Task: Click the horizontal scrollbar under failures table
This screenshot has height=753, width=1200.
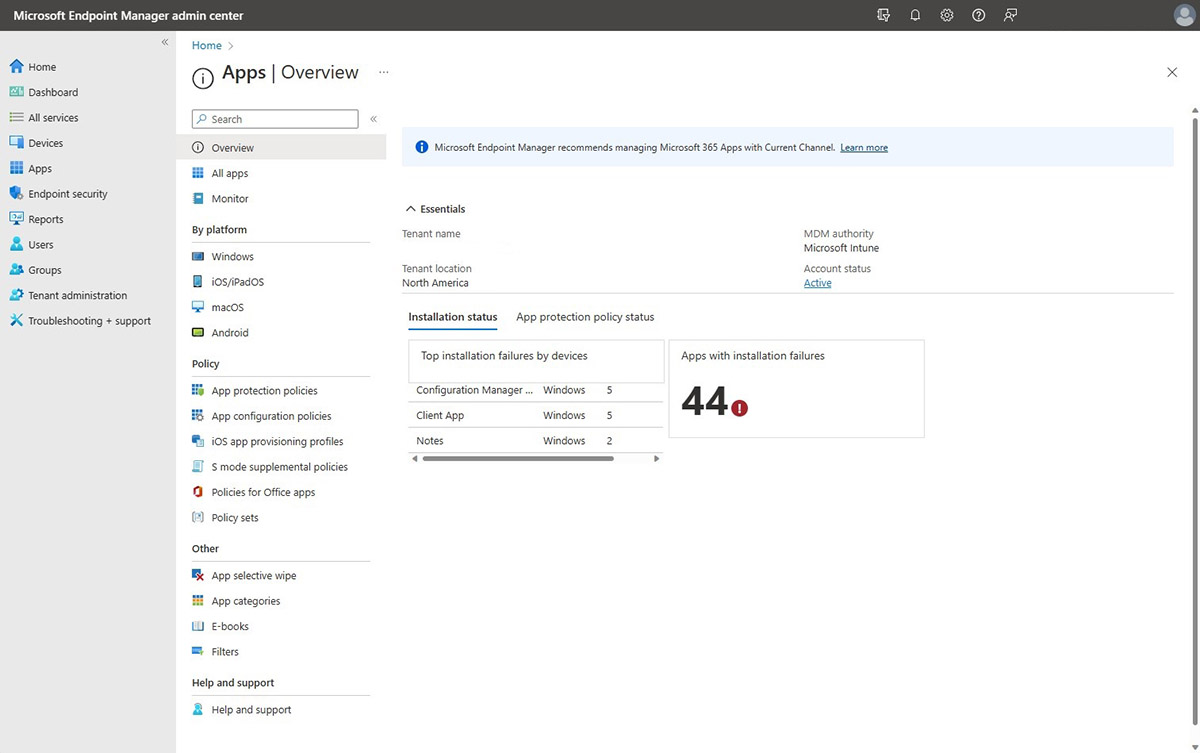Action: point(517,458)
